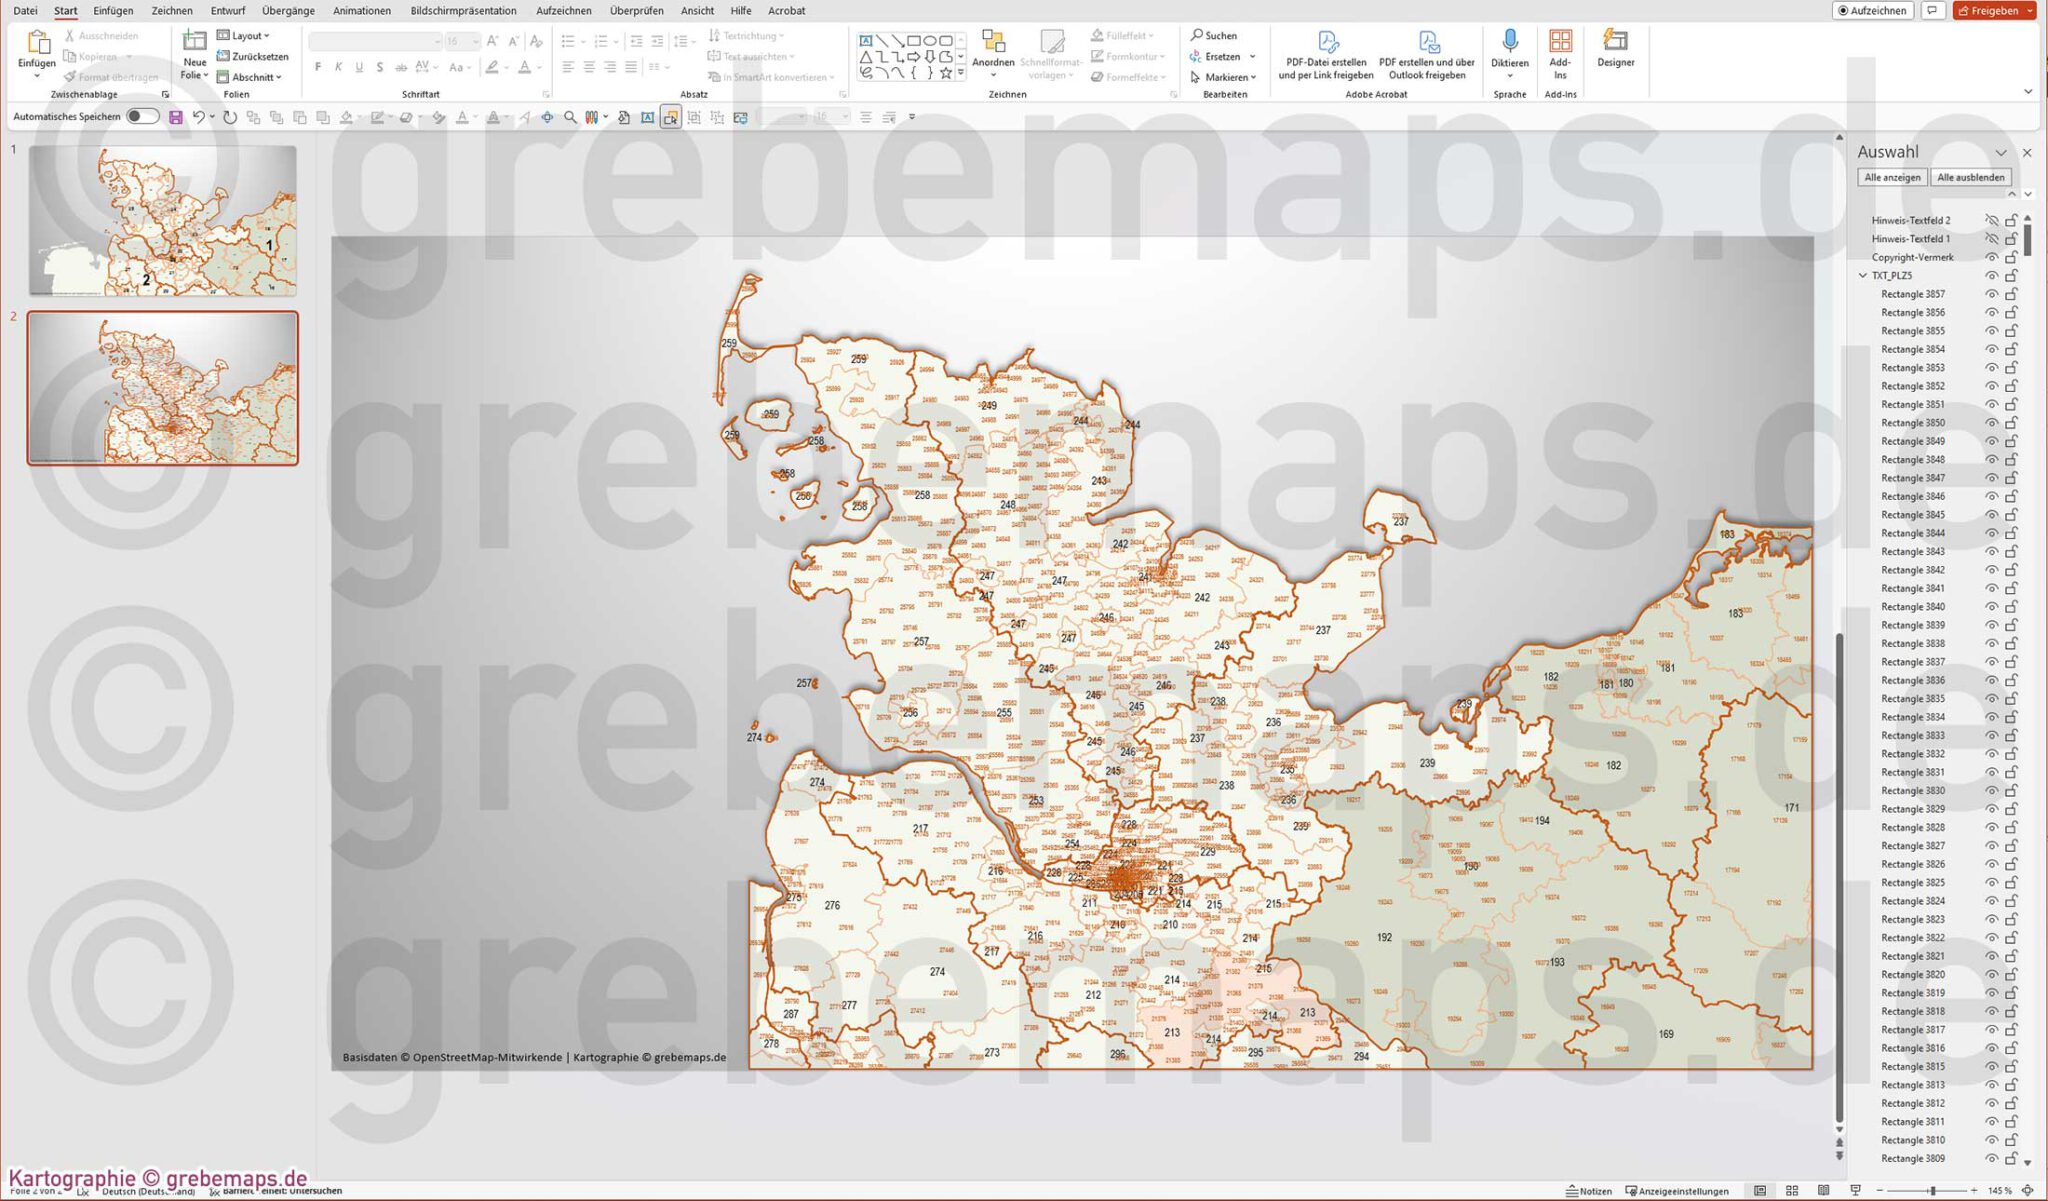
Task: Click the Alle anzeigen button
Action: 1892,177
